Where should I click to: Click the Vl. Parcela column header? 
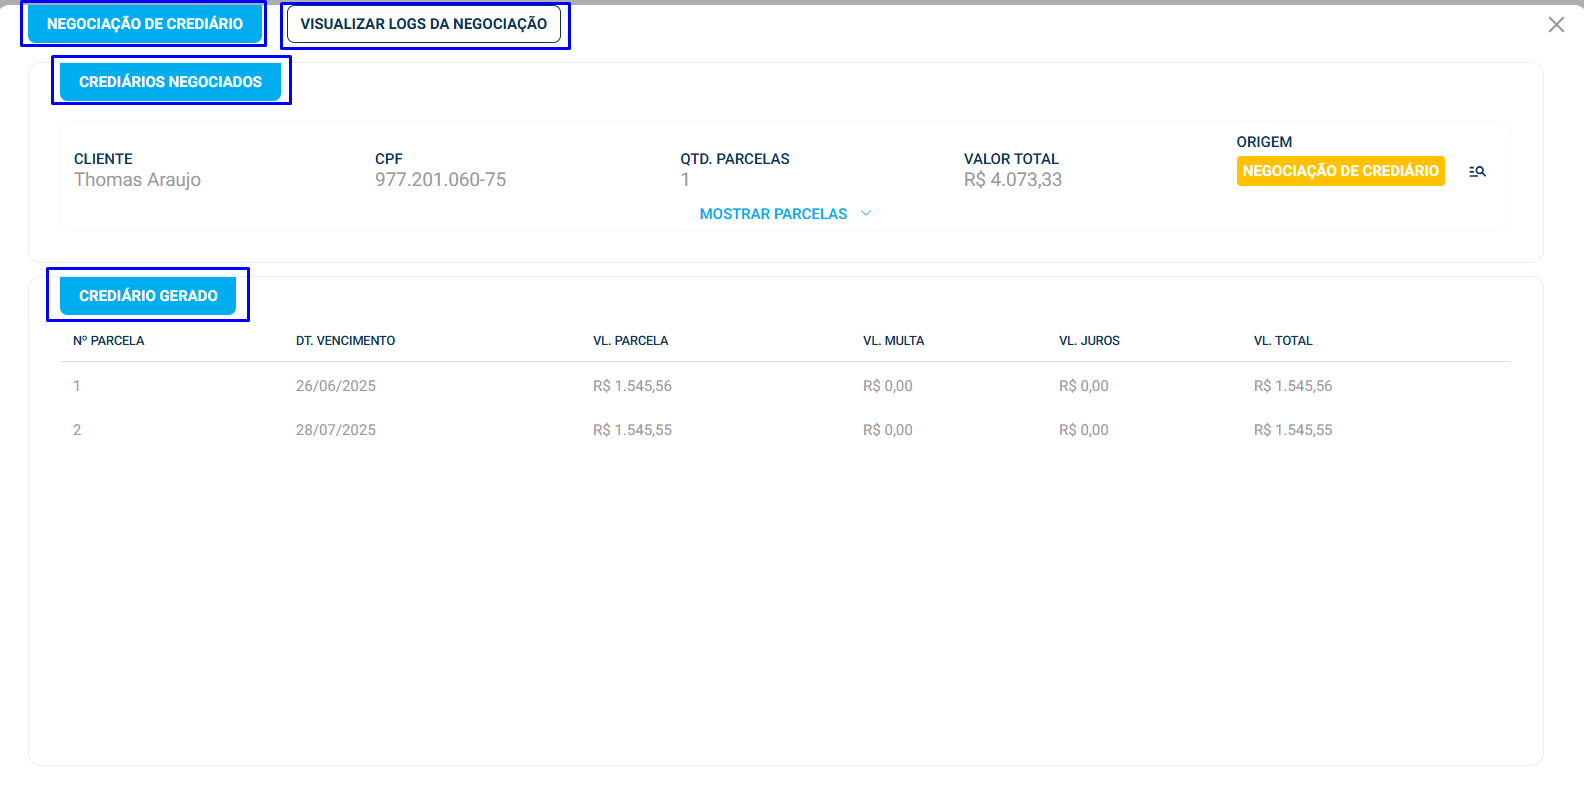click(630, 341)
